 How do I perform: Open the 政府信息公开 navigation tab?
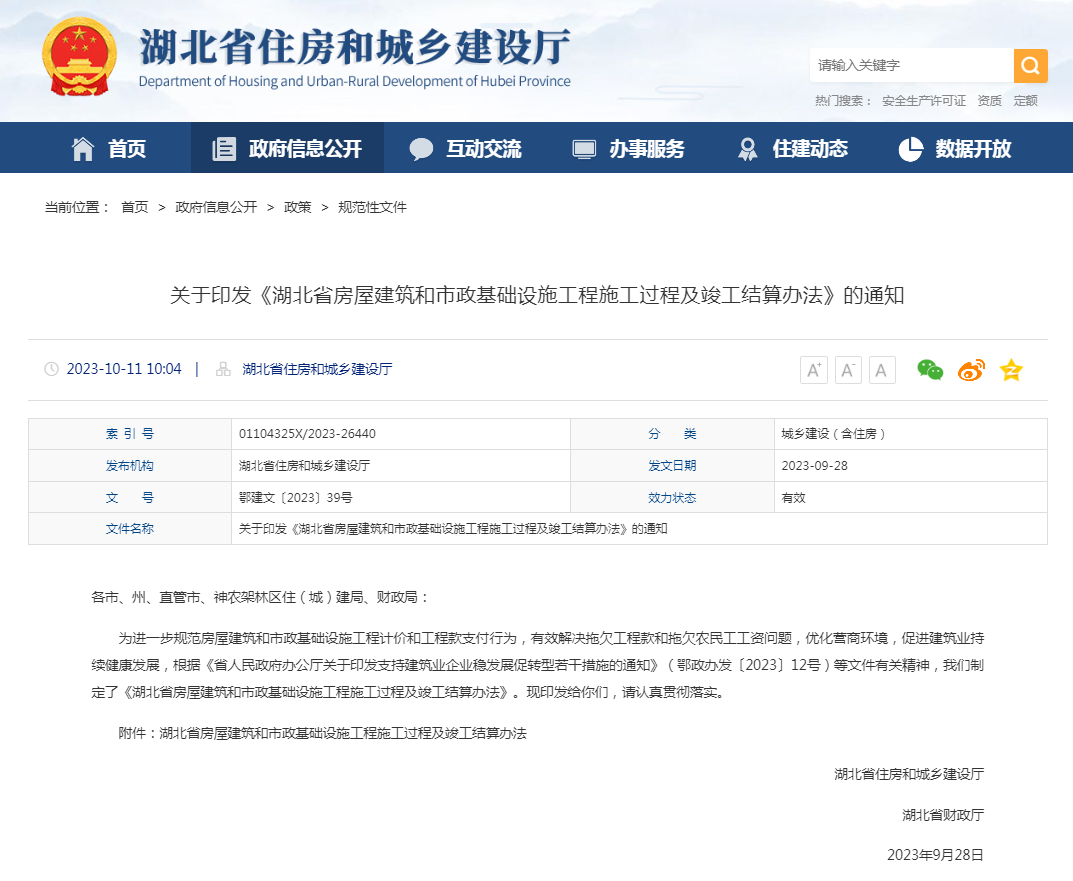point(287,148)
